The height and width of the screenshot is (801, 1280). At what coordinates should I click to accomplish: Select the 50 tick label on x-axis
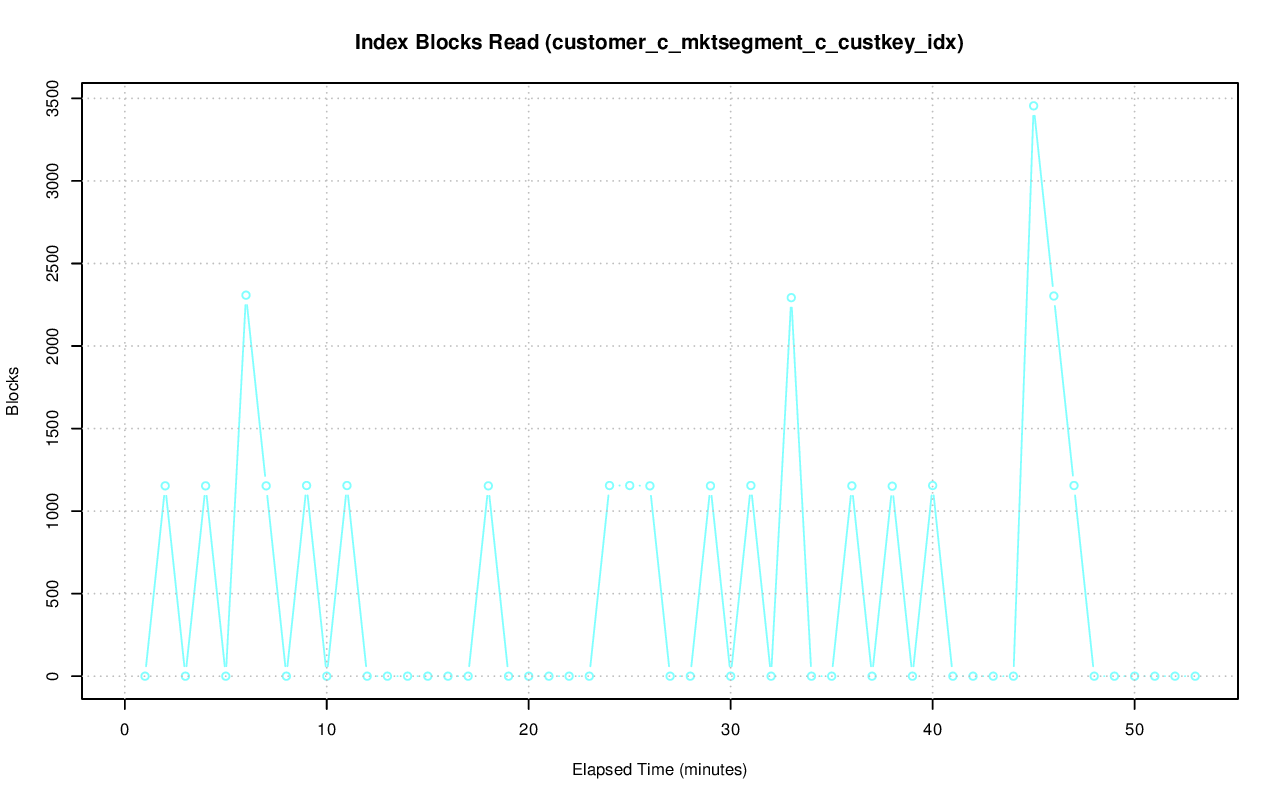coord(1135,729)
